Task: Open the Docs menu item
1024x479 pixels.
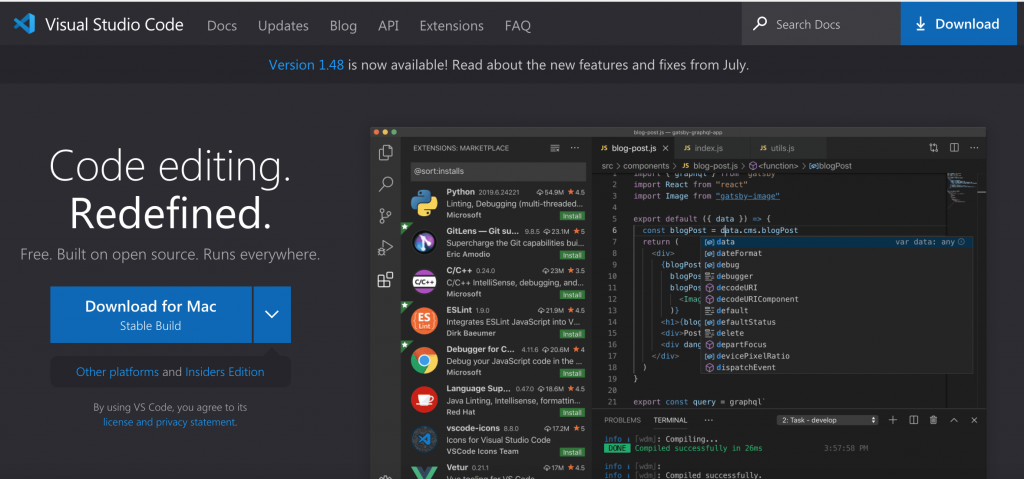Action: pos(222,25)
